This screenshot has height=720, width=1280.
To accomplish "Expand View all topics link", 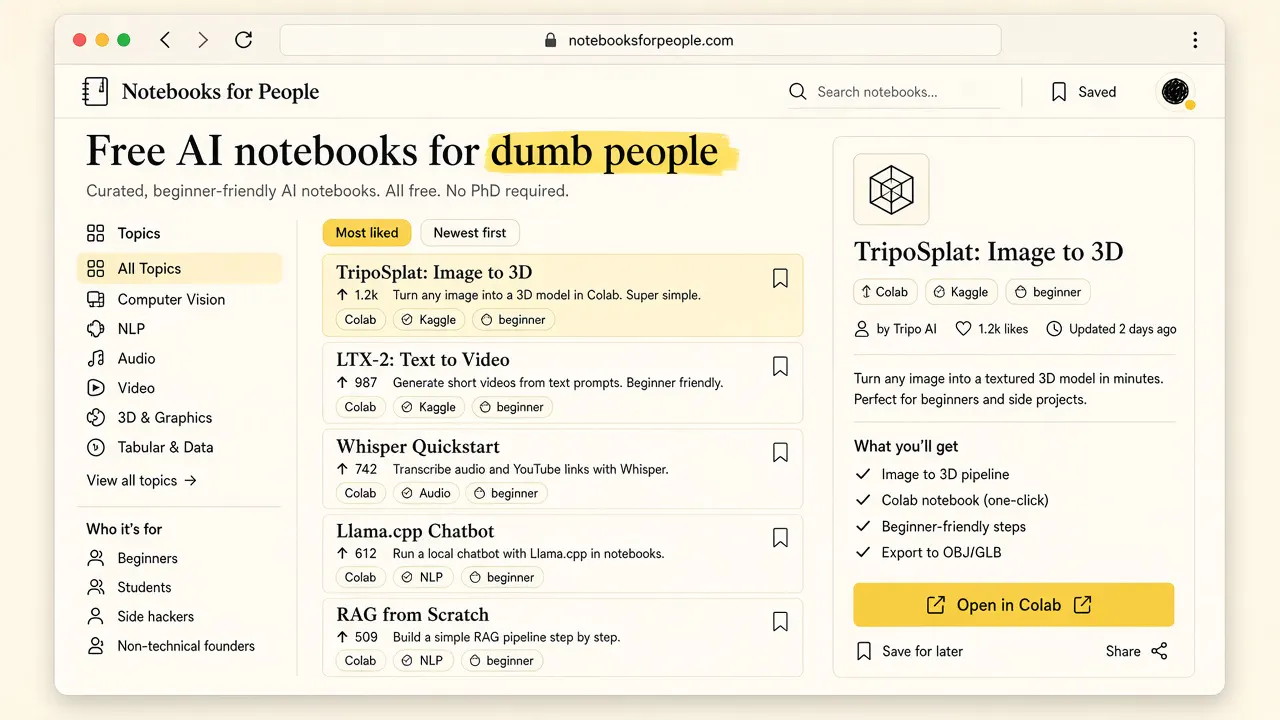I will click(x=142, y=480).
